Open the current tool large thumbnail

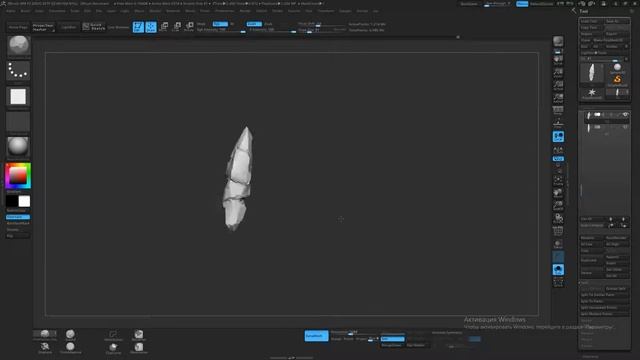click(591, 73)
